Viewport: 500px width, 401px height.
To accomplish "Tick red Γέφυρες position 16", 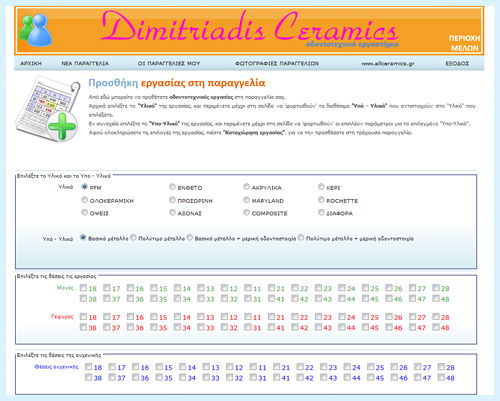I will click(x=130, y=316).
